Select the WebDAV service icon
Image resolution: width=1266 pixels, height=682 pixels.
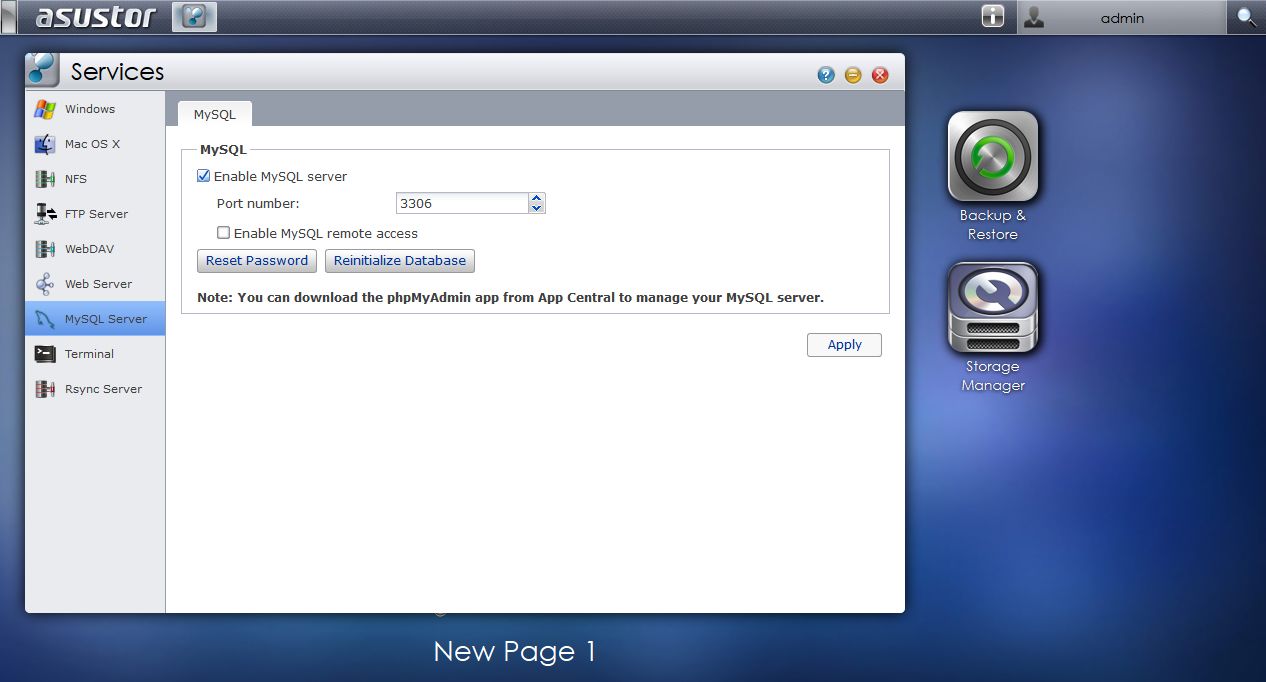(x=45, y=249)
